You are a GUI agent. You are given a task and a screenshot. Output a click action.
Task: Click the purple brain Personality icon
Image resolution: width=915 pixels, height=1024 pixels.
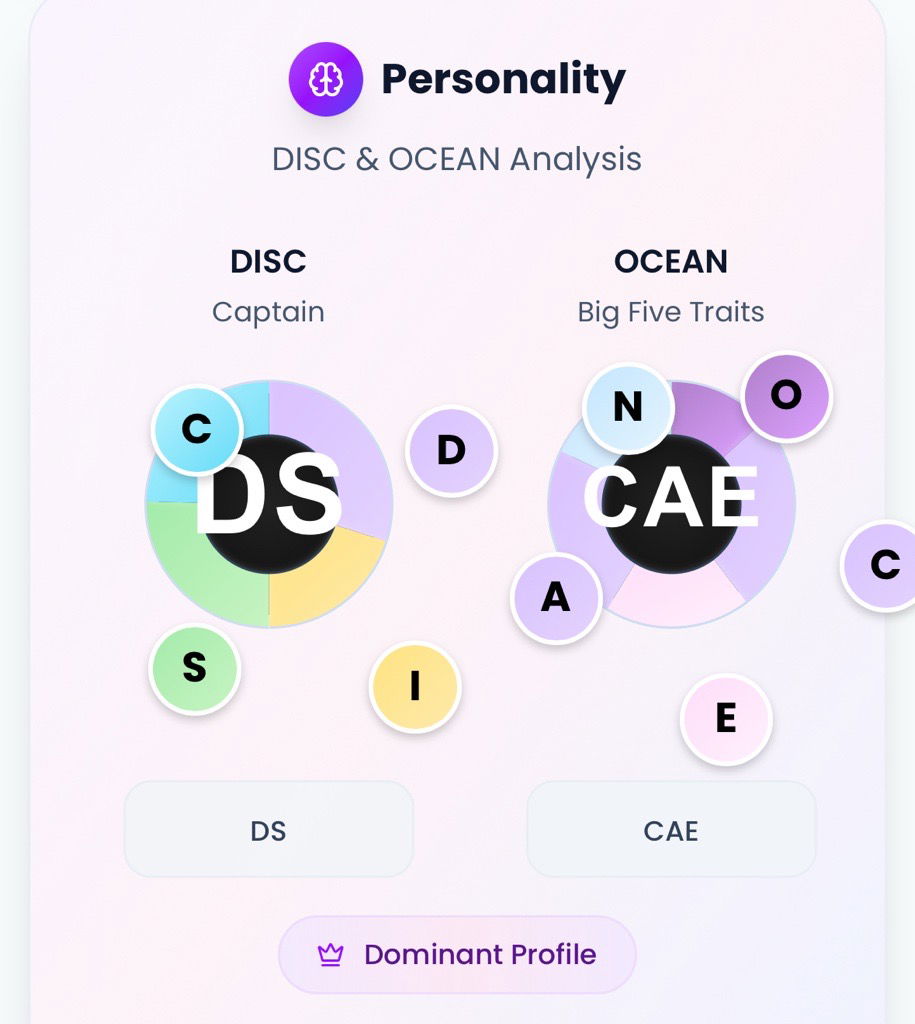point(326,79)
